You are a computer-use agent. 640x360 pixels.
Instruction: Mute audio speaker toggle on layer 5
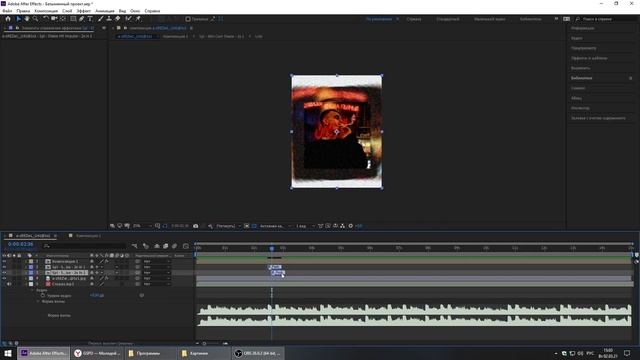tap(9, 284)
